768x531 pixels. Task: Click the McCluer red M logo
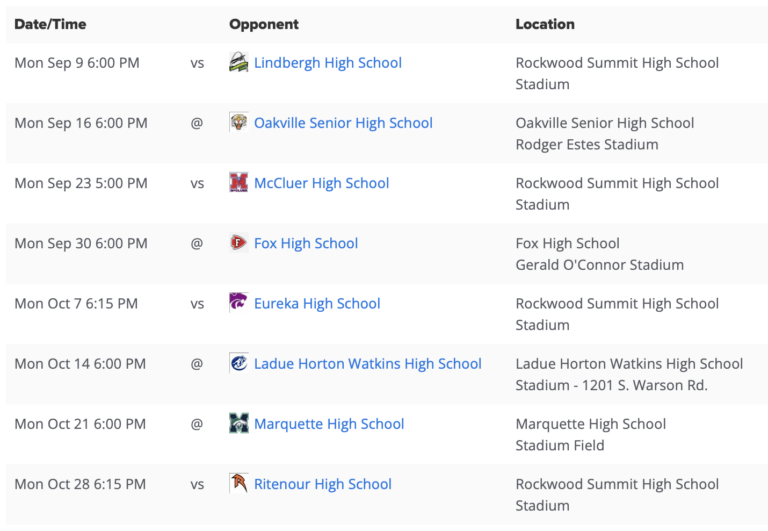point(239,183)
